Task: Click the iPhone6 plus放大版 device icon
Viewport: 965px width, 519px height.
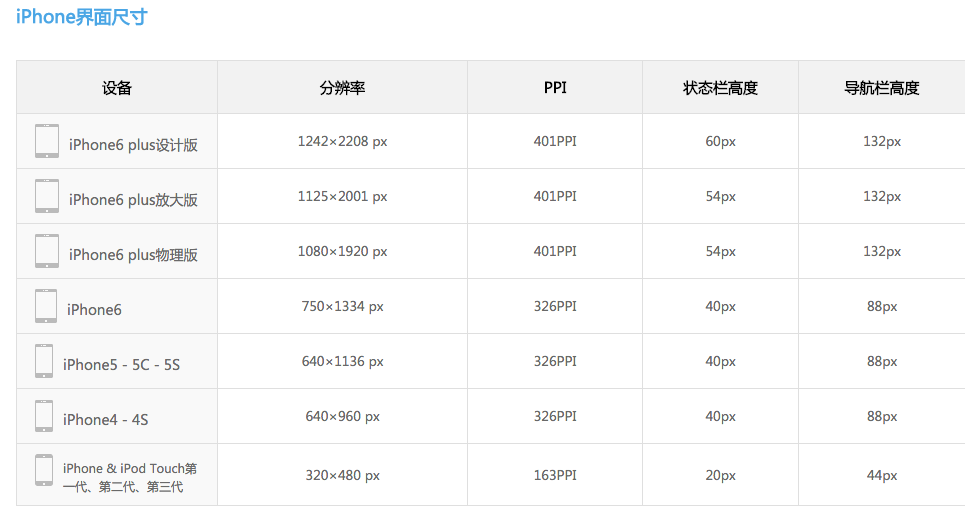Action: point(47,196)
